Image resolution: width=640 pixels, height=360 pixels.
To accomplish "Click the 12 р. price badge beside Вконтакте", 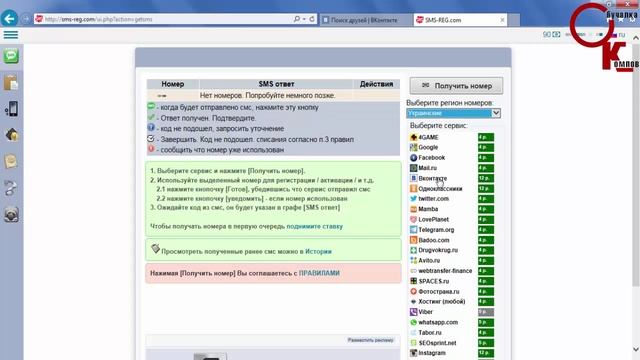I will click(486, 178).
